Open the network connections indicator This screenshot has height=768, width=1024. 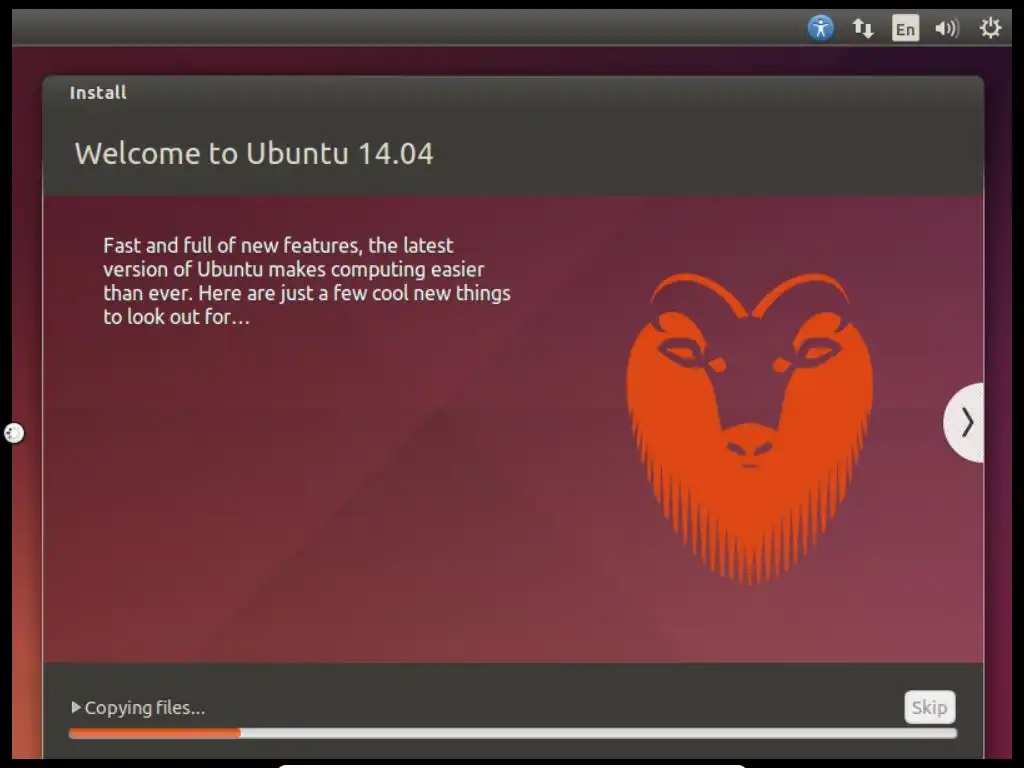863,28
